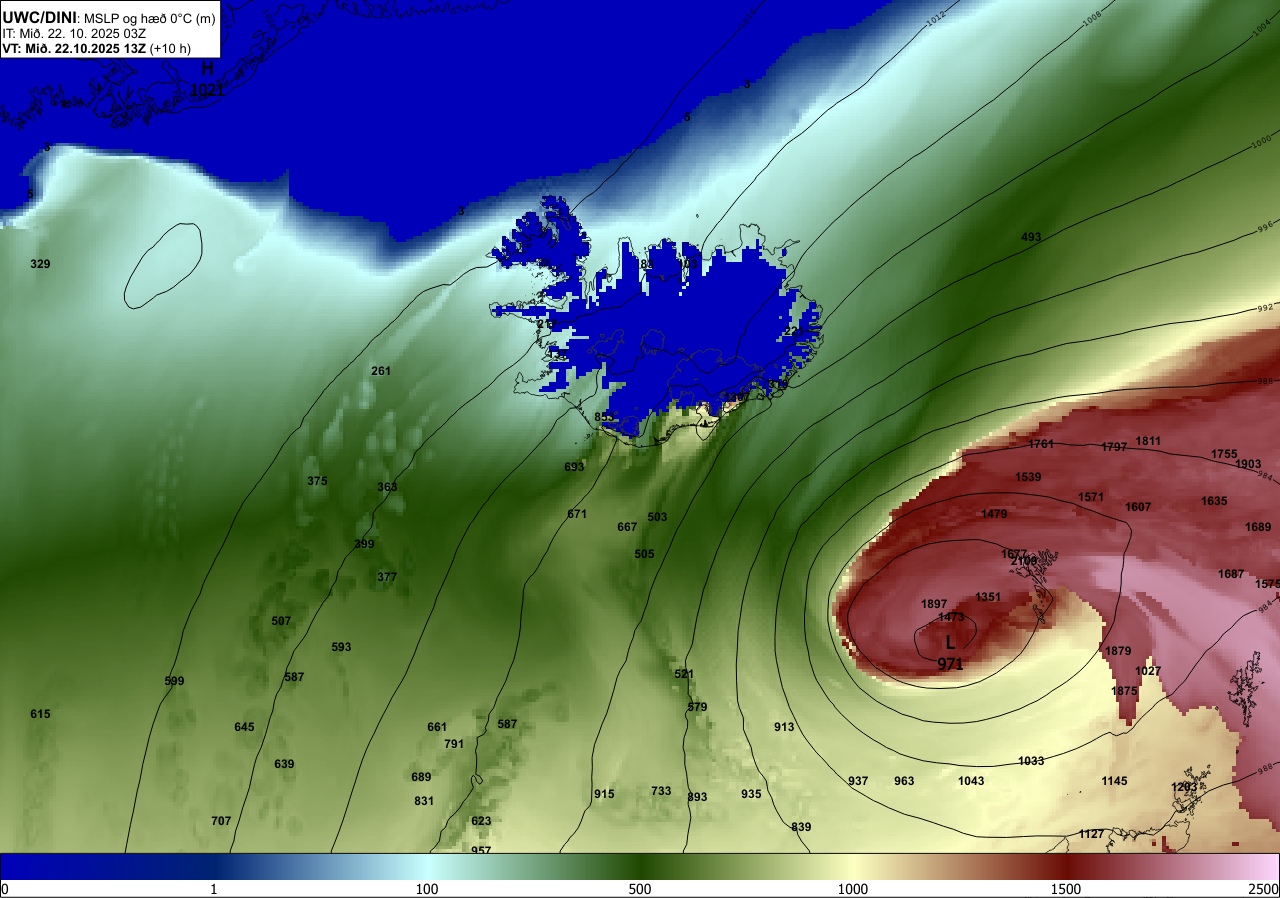Click the height value 1903
This screenshot has width=1280, height=898.
point(1248,464)
